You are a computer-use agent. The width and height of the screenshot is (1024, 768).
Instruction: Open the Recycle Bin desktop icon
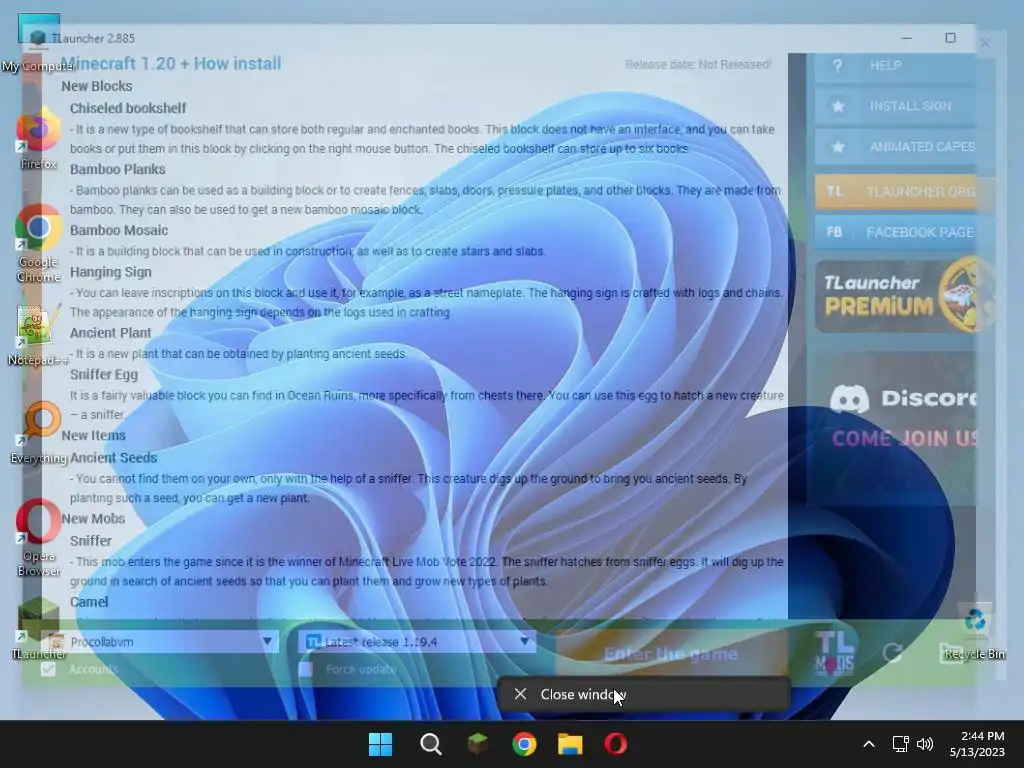(974, 632)
